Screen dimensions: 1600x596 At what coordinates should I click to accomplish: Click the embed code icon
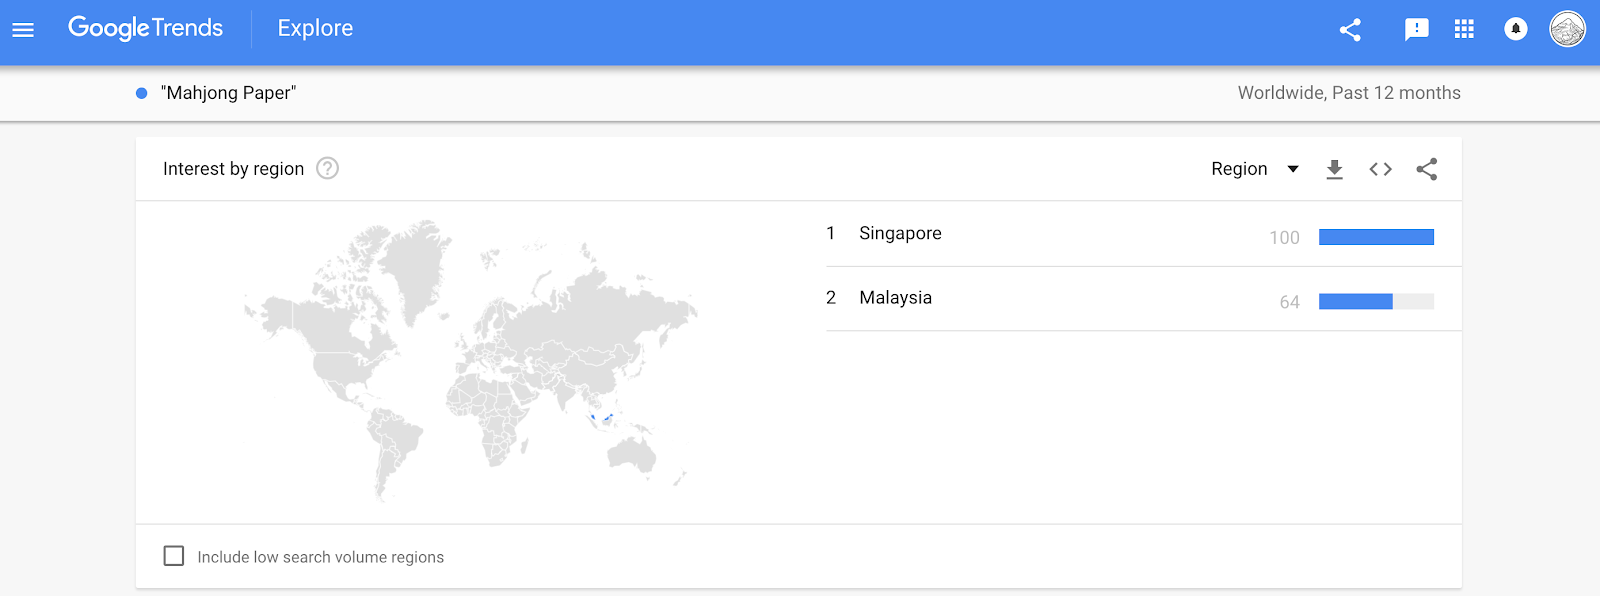tap(1380, 169)
